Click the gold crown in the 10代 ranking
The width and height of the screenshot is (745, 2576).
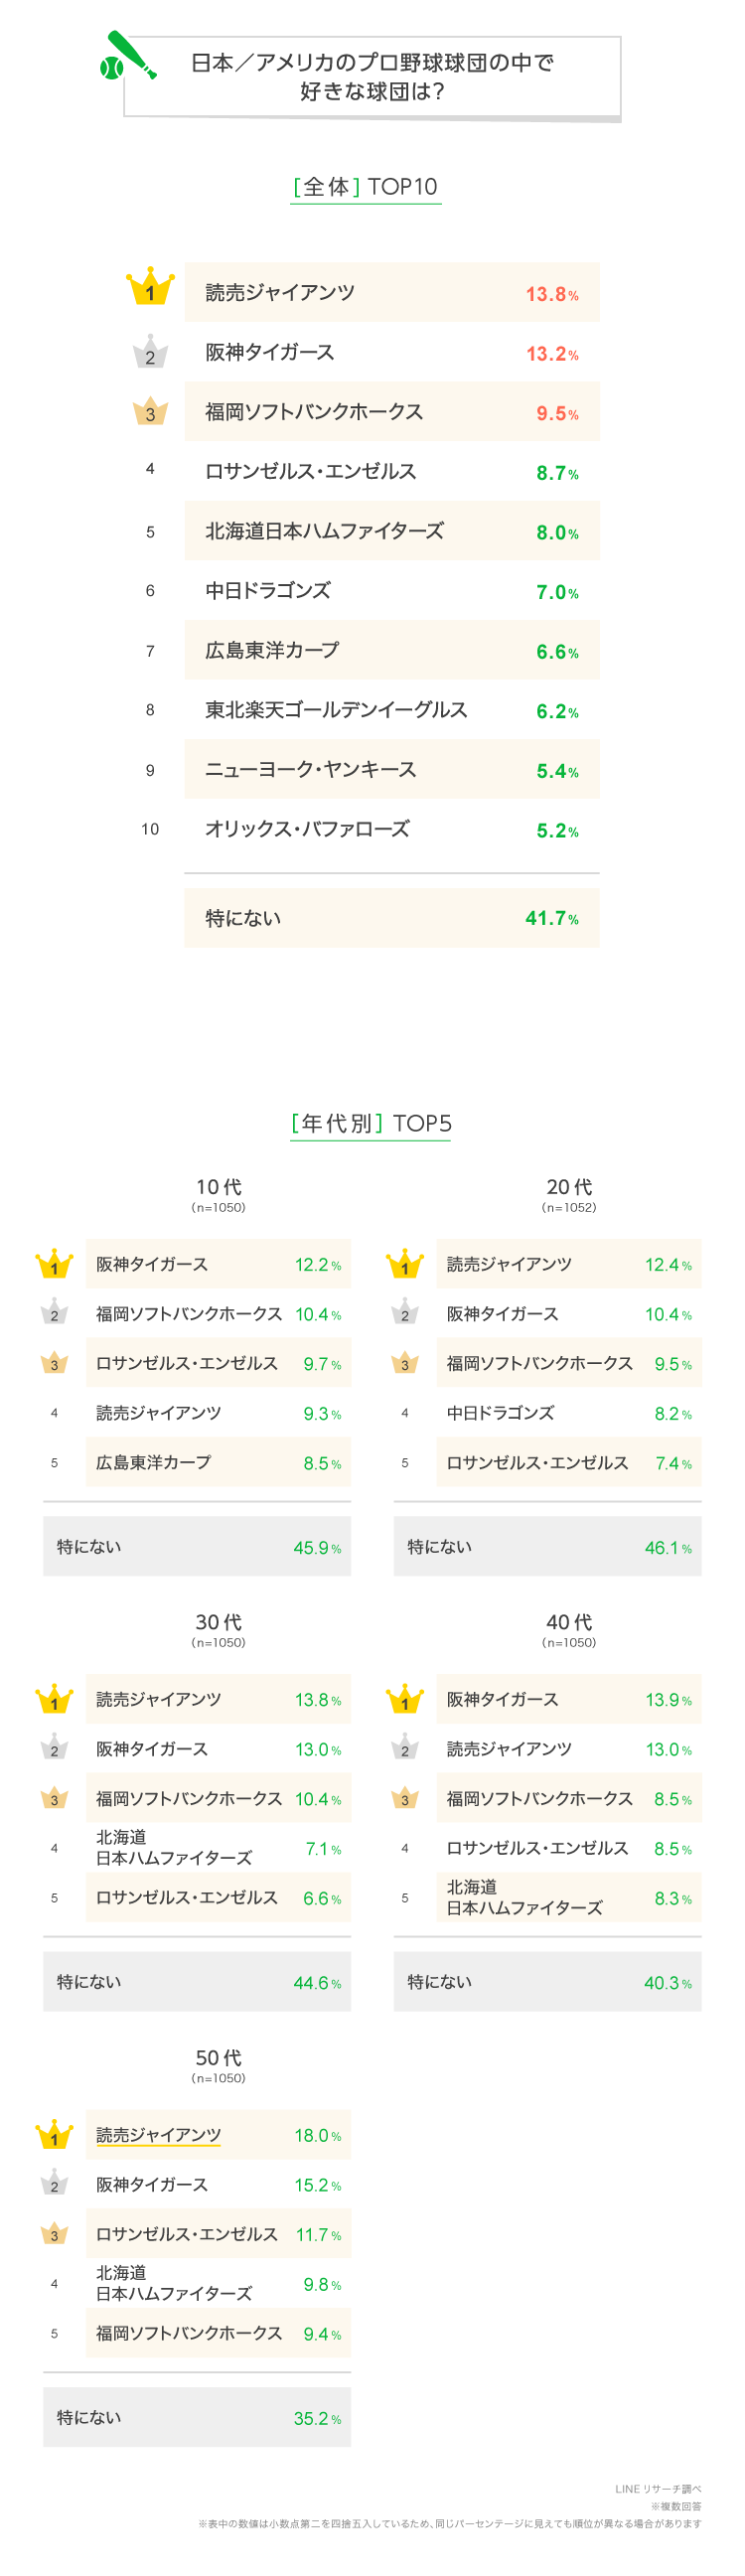(x=54, y=1265)
